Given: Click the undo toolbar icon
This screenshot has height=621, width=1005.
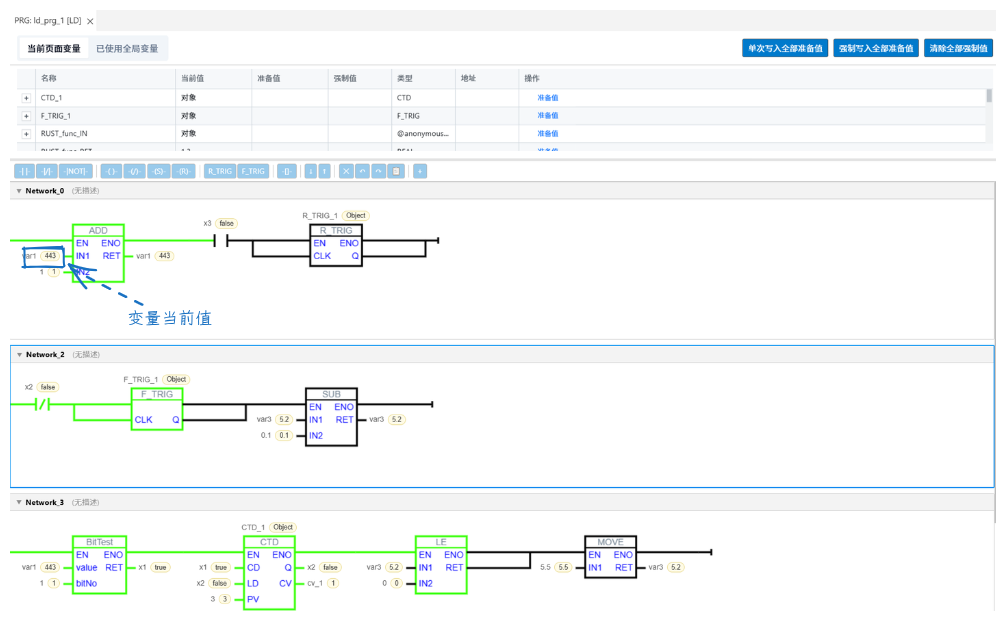Looking at the screenshot, I should pyautogui.click(x=363, y=171).
